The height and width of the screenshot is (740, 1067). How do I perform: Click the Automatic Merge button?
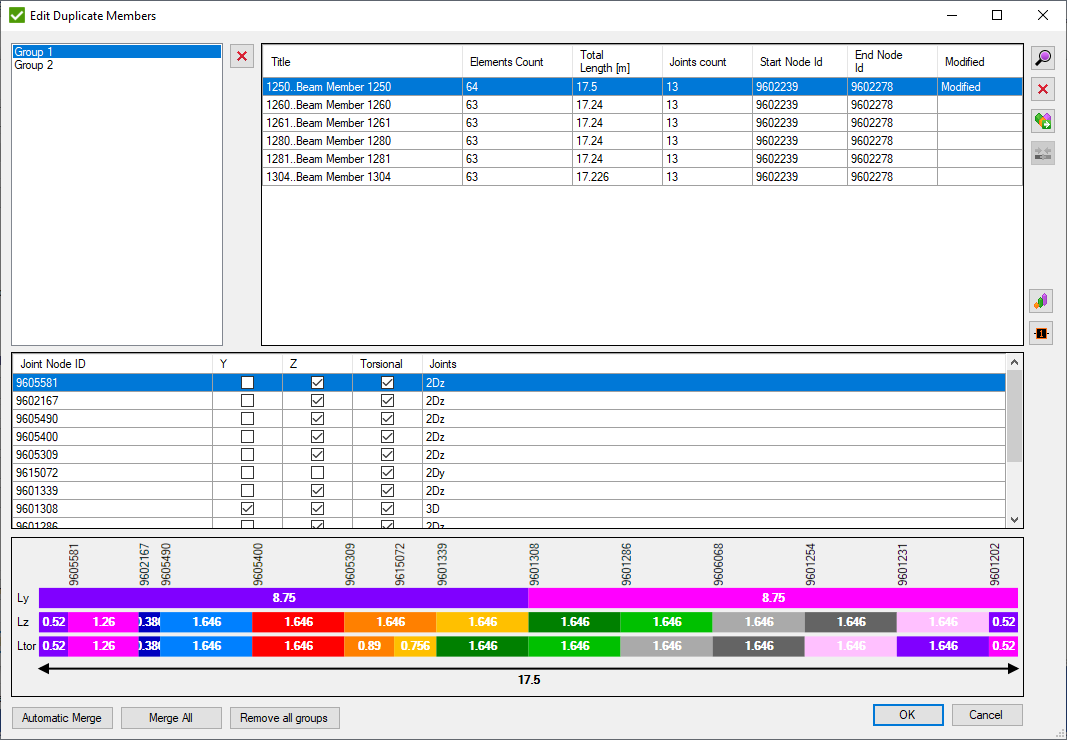click(61, 717)
